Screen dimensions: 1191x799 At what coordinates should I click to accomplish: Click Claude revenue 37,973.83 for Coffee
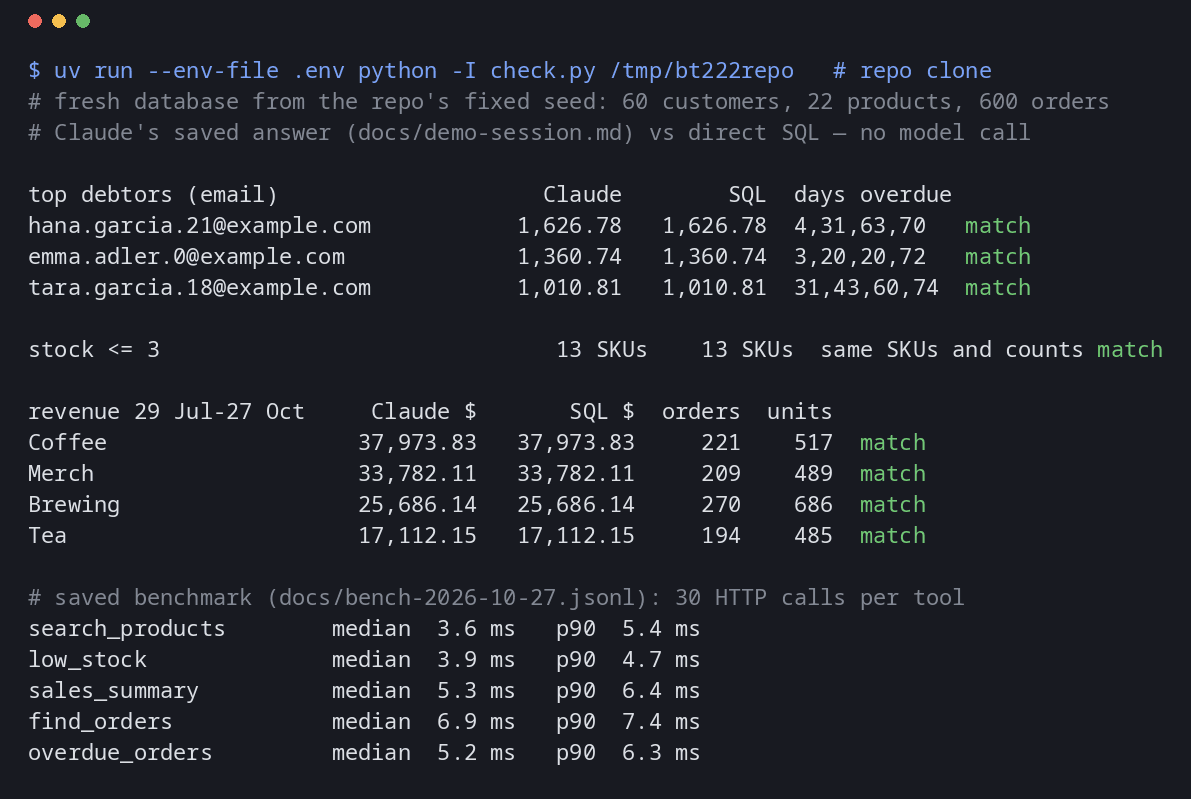[x=418, y=444]
